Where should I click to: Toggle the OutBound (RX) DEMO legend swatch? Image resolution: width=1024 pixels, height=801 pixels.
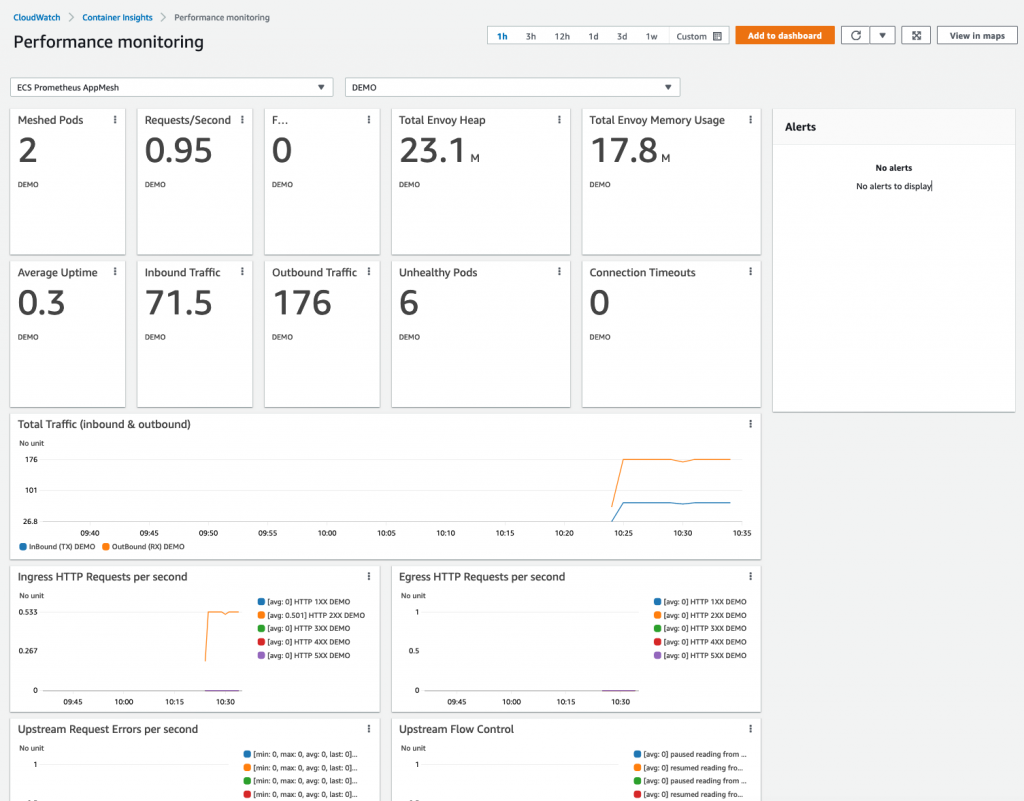tap(105, 547)
